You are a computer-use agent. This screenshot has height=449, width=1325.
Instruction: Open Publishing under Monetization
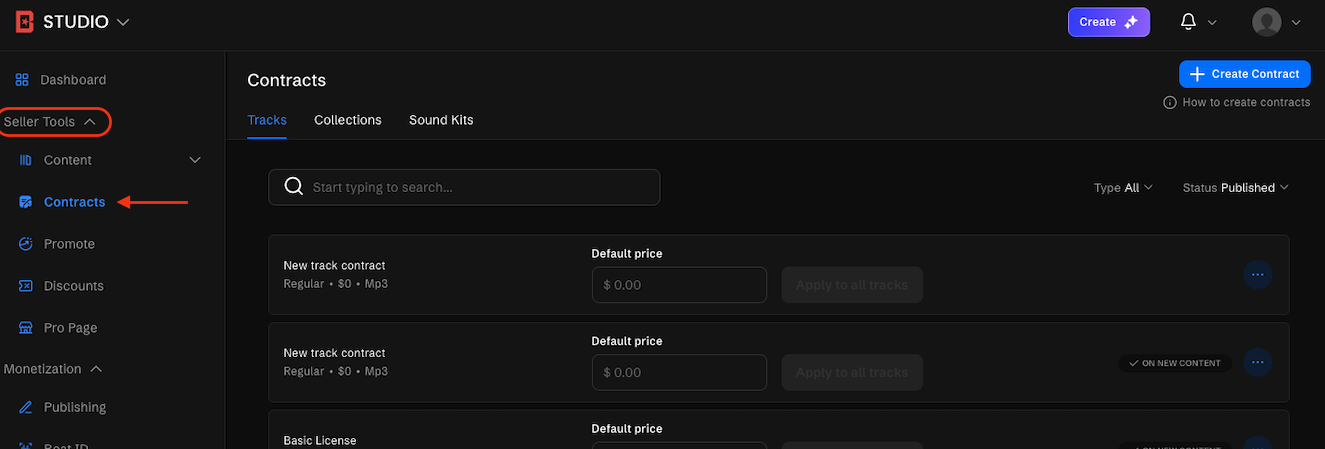74,407
